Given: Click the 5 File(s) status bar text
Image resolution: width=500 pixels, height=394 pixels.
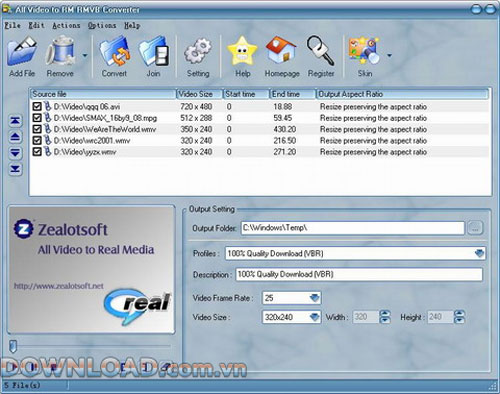Looking at the screenshot, I should tap(22, 385).
